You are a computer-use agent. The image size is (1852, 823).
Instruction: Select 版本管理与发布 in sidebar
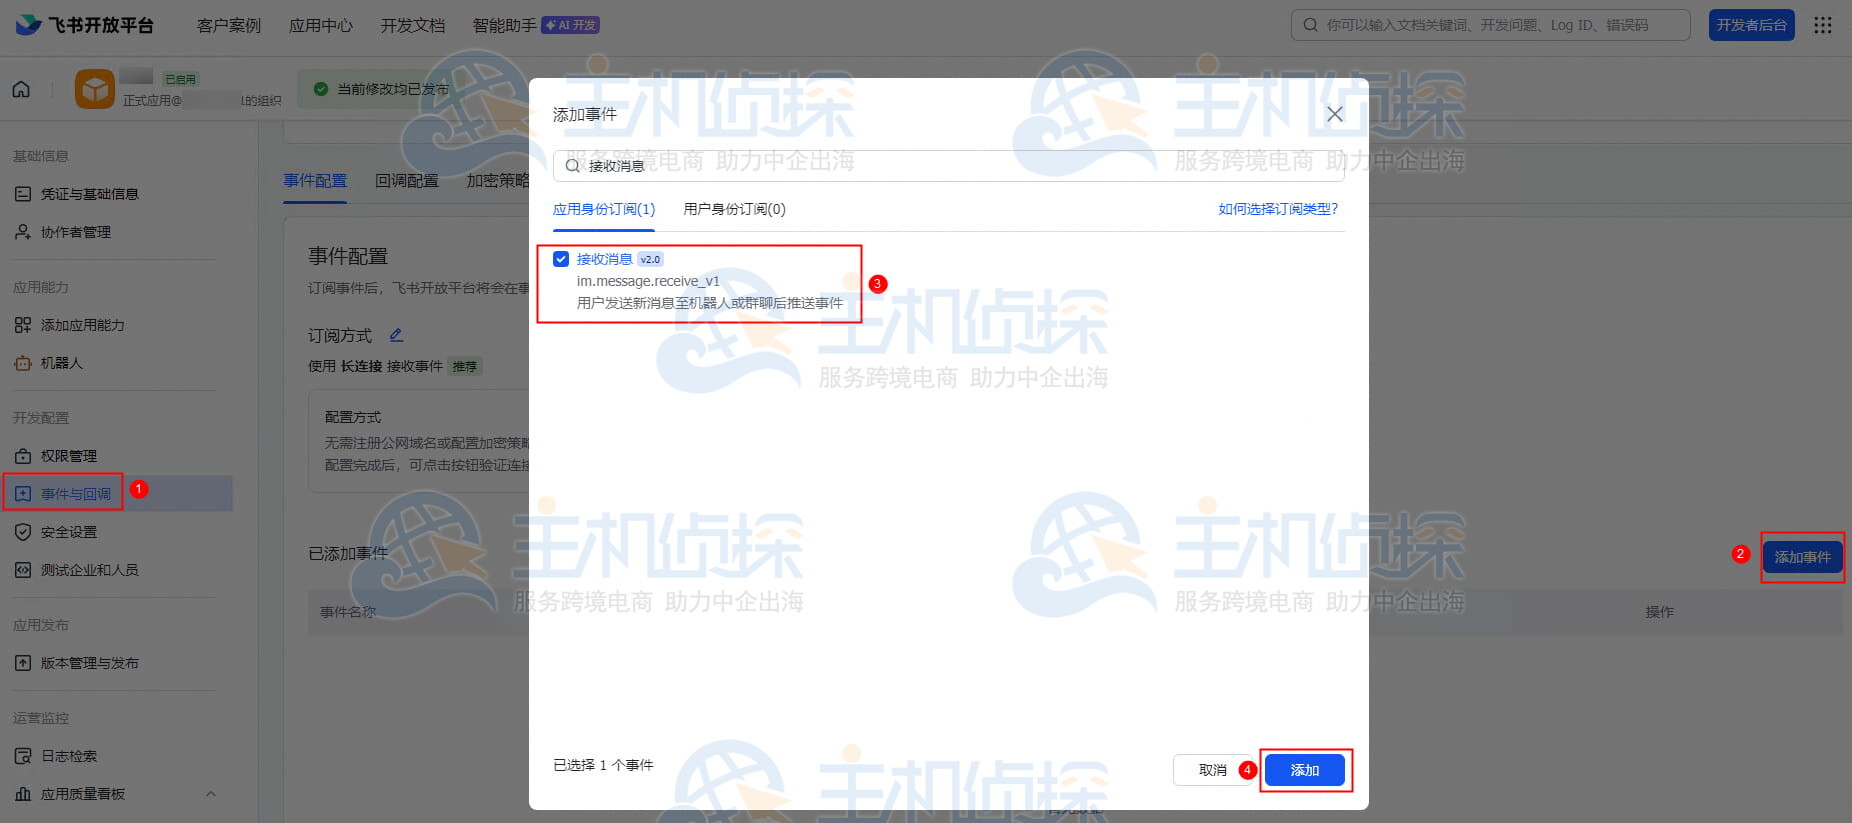pos(90,663)
